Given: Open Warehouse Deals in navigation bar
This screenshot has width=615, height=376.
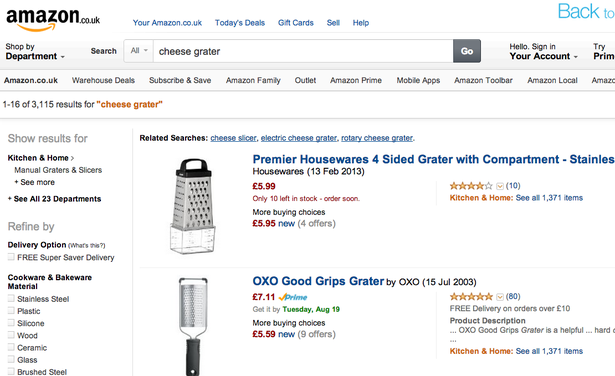Looking at the screenshot, I should (x=103, y=80).
